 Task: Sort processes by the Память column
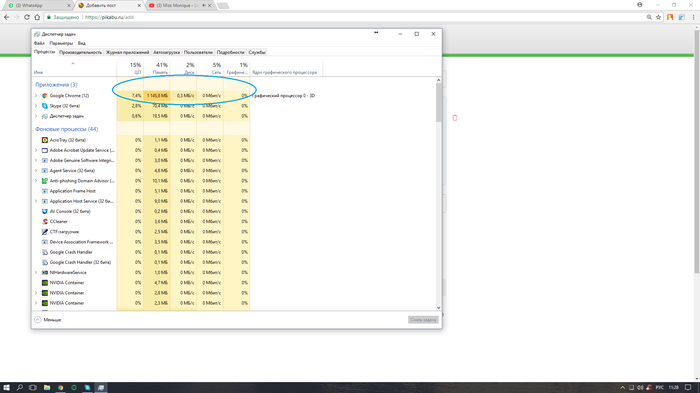tap(156, 68)
